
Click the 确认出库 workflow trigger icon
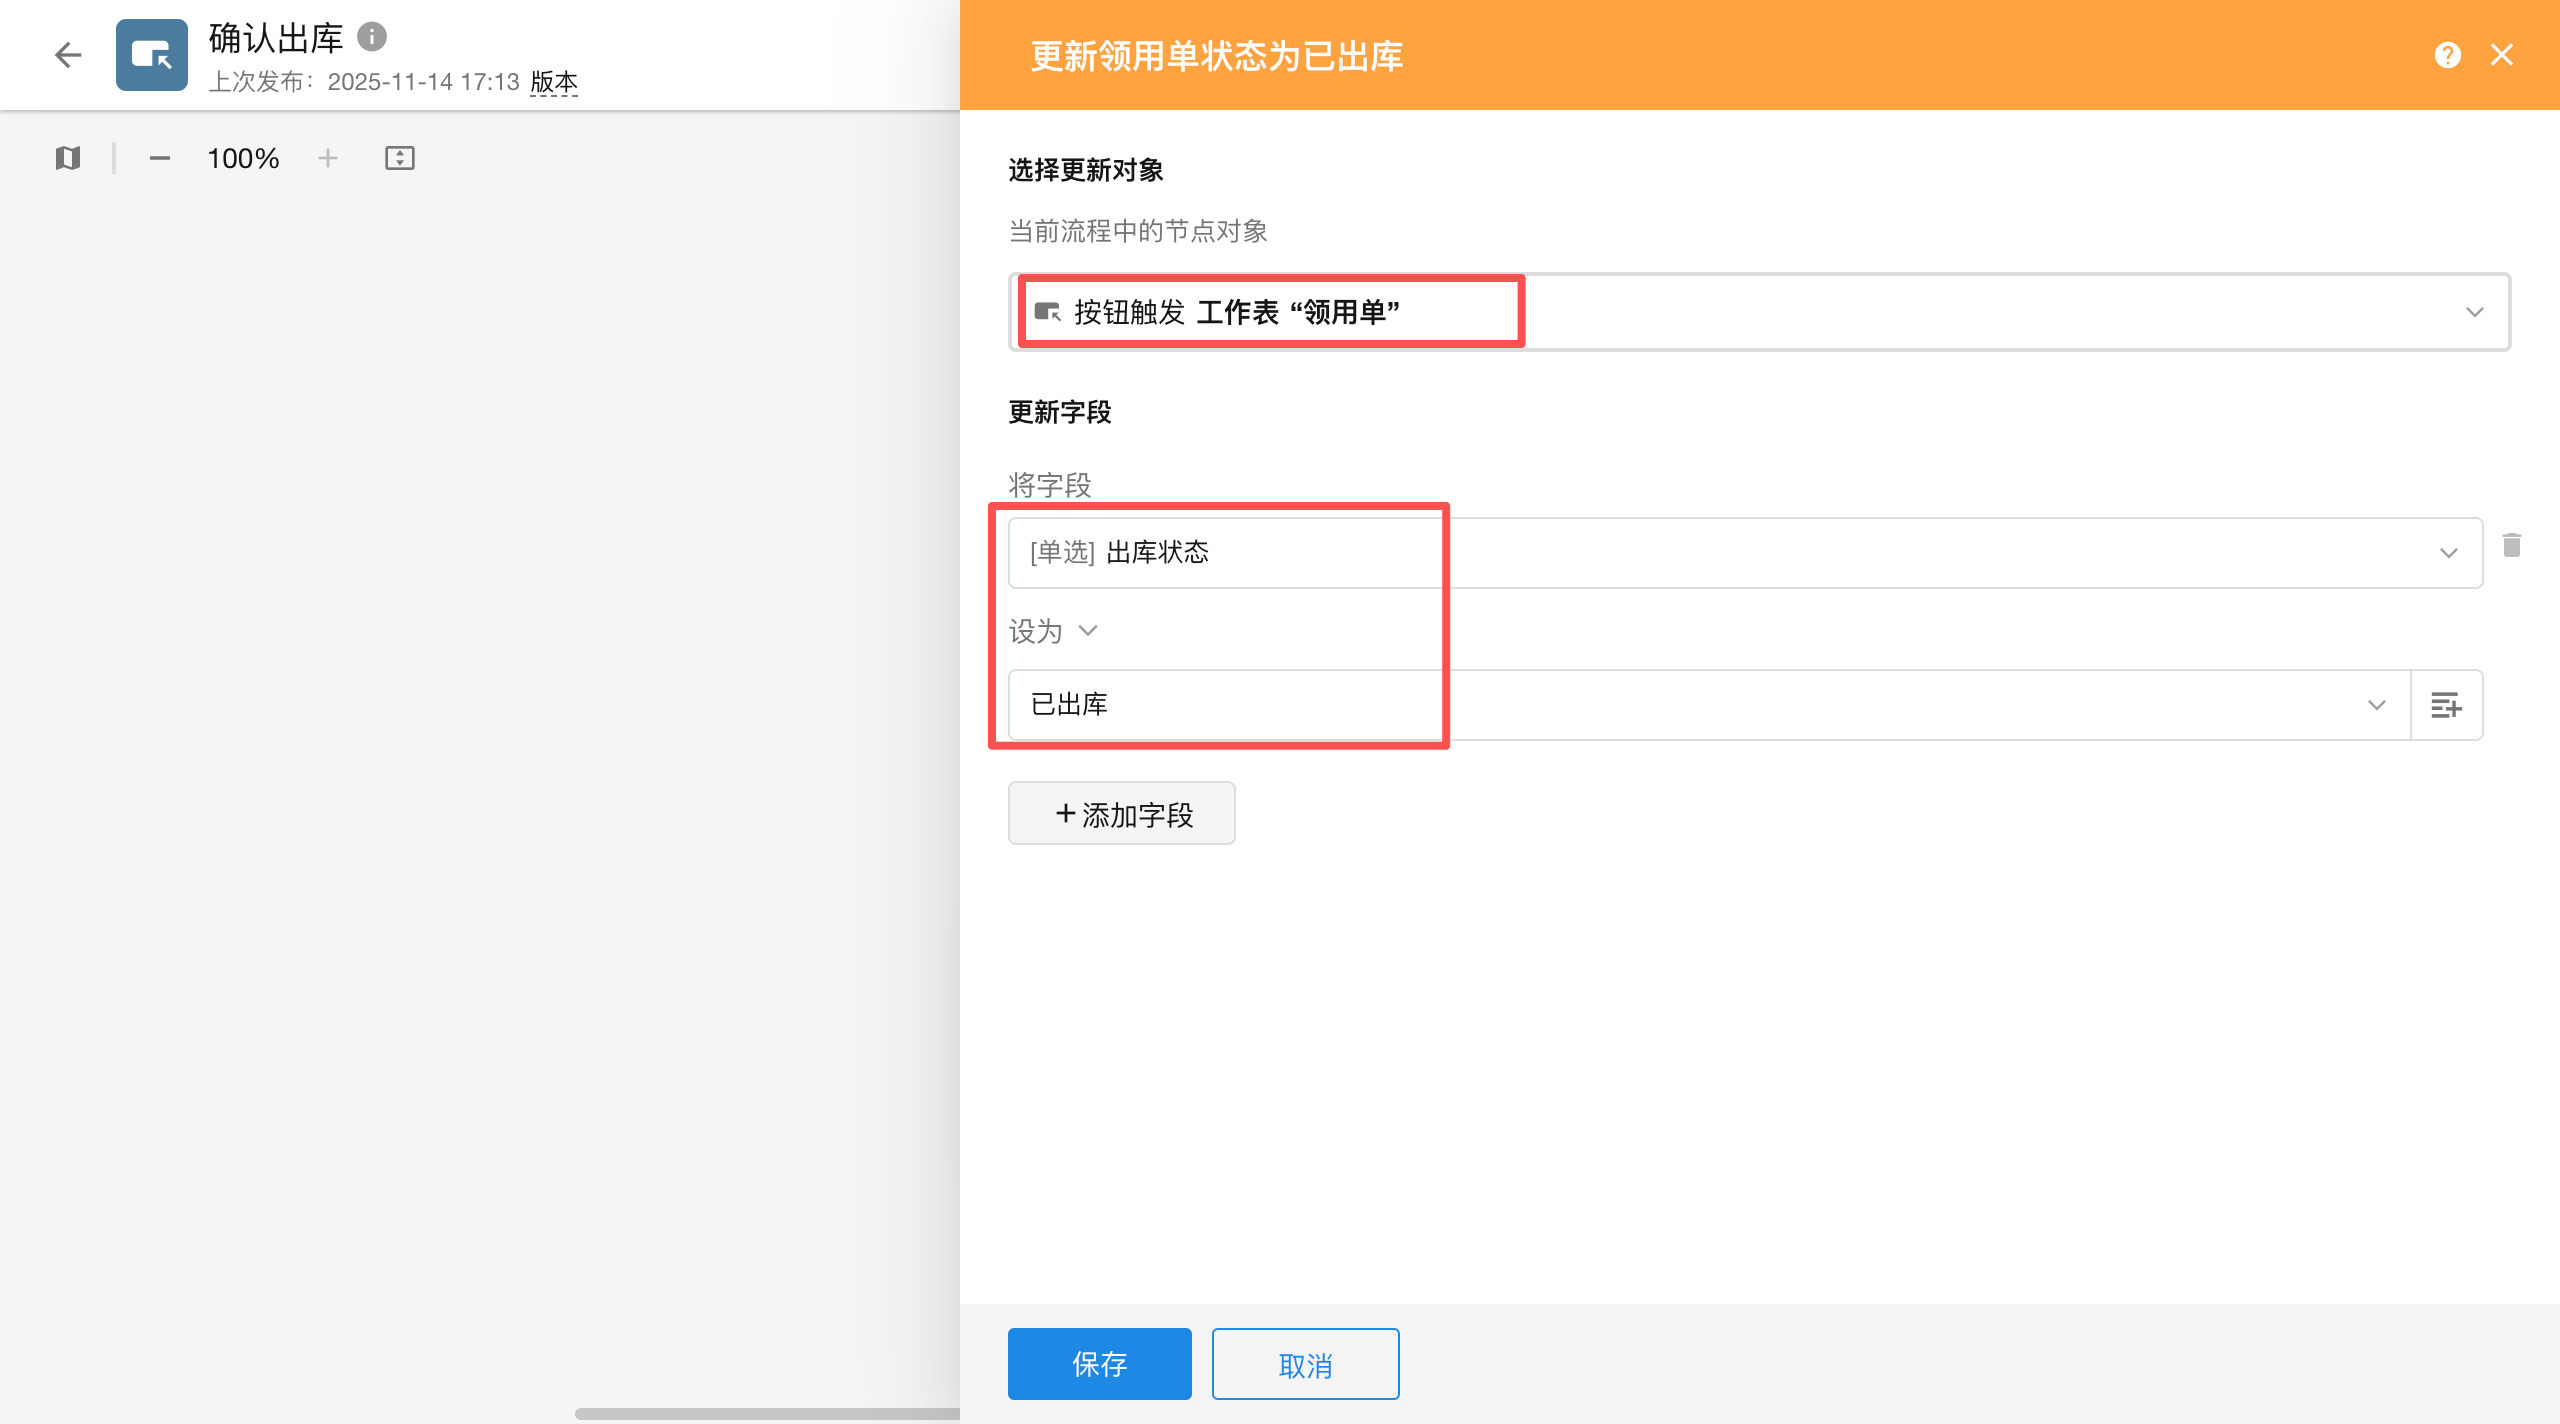pyautogui.click(x=152, y=54)
